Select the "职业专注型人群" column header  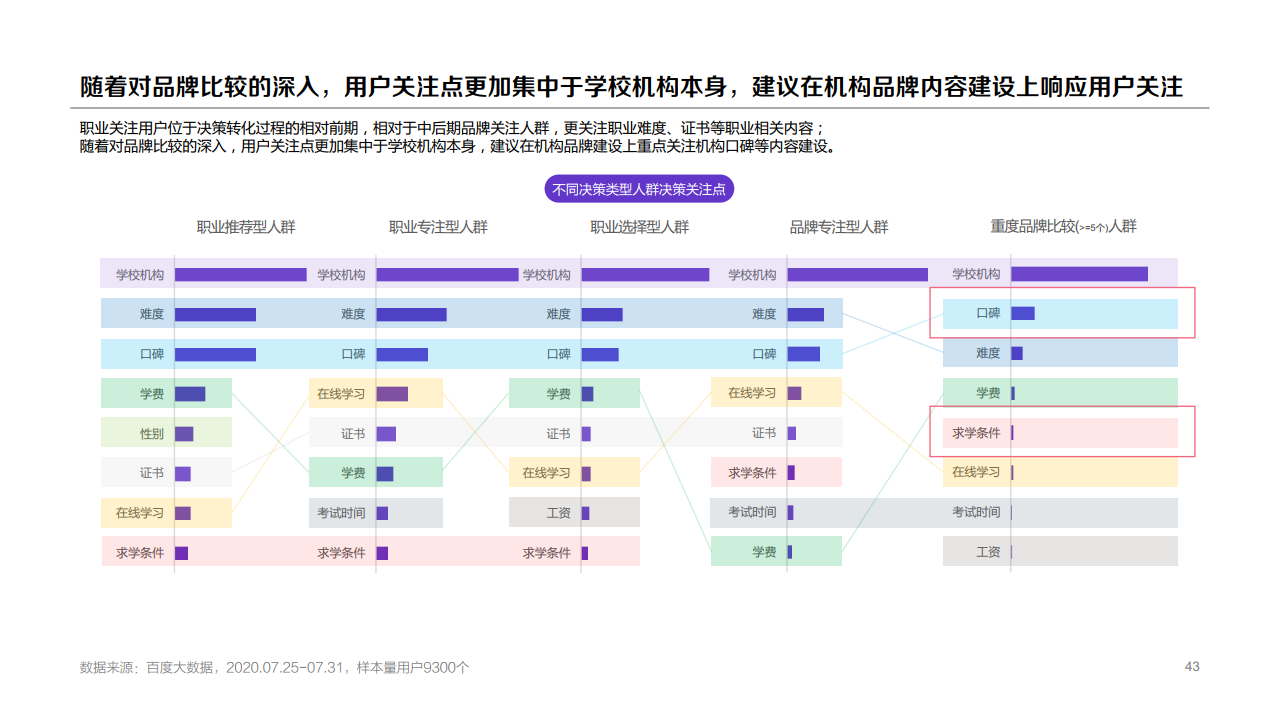point(438,227)
